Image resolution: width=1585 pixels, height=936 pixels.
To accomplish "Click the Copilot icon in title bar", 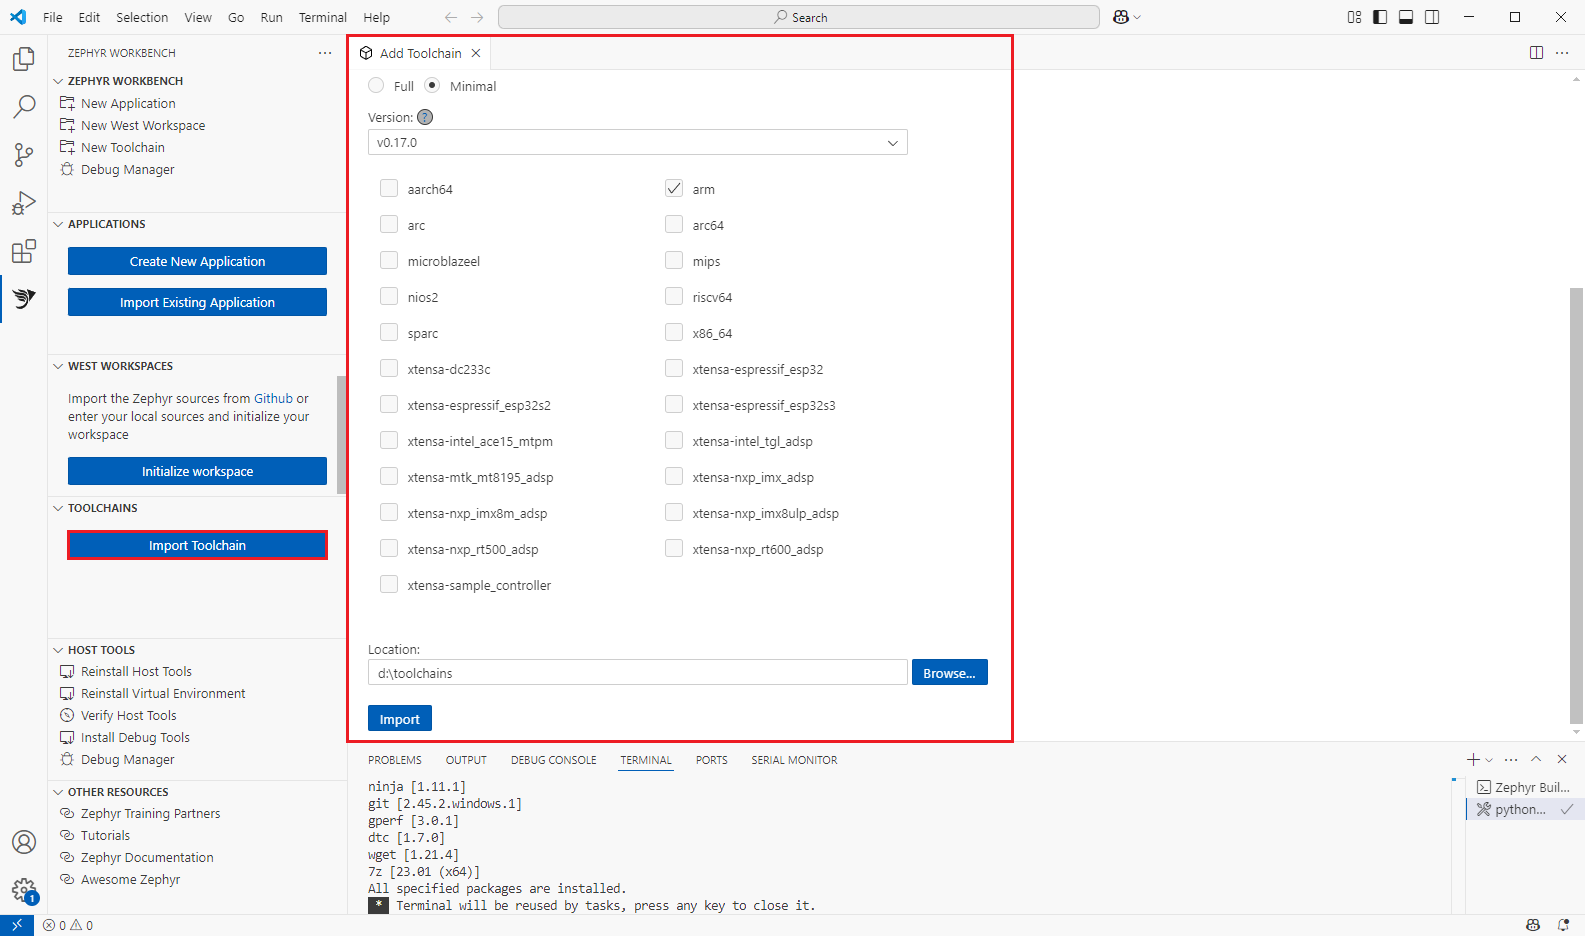I will (1121, 17).
